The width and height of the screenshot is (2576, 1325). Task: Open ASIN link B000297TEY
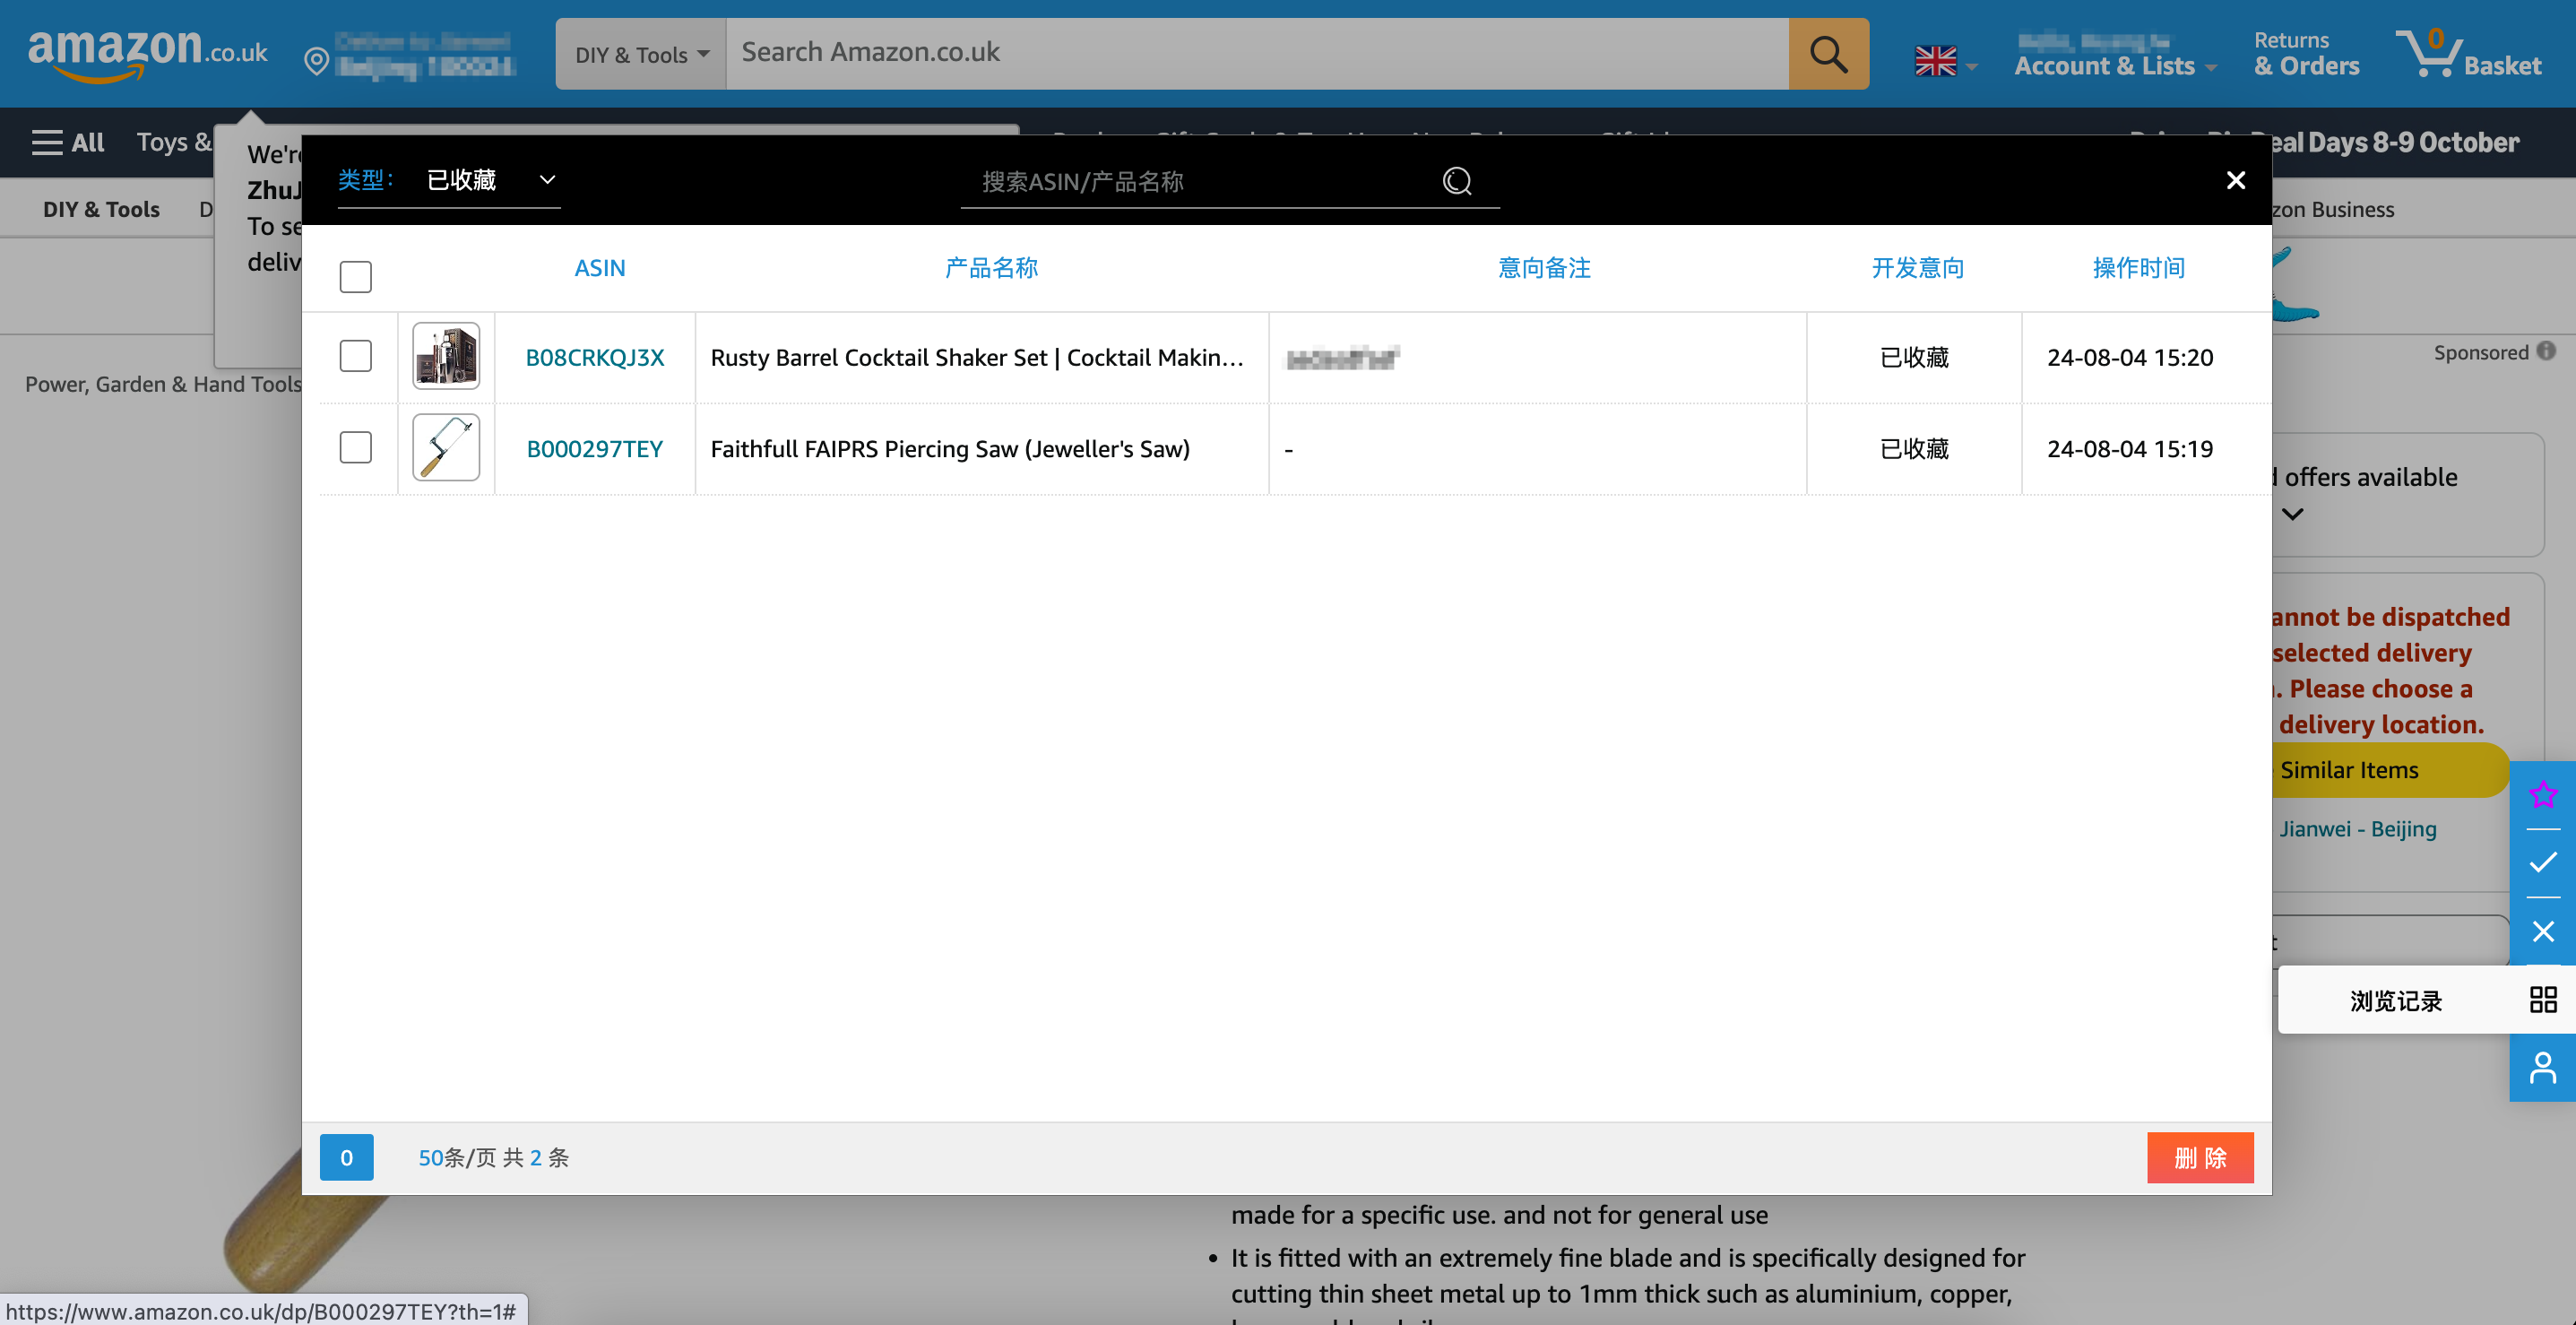(x=594, y=449)
